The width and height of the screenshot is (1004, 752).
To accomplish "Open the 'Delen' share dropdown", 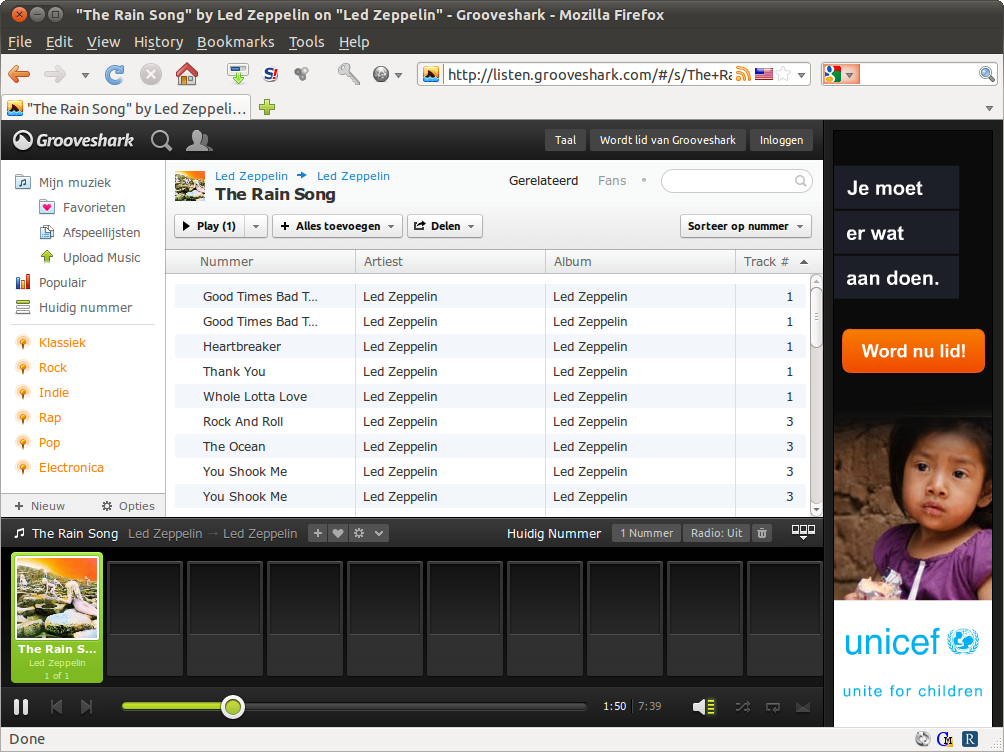I will (444, 226).
